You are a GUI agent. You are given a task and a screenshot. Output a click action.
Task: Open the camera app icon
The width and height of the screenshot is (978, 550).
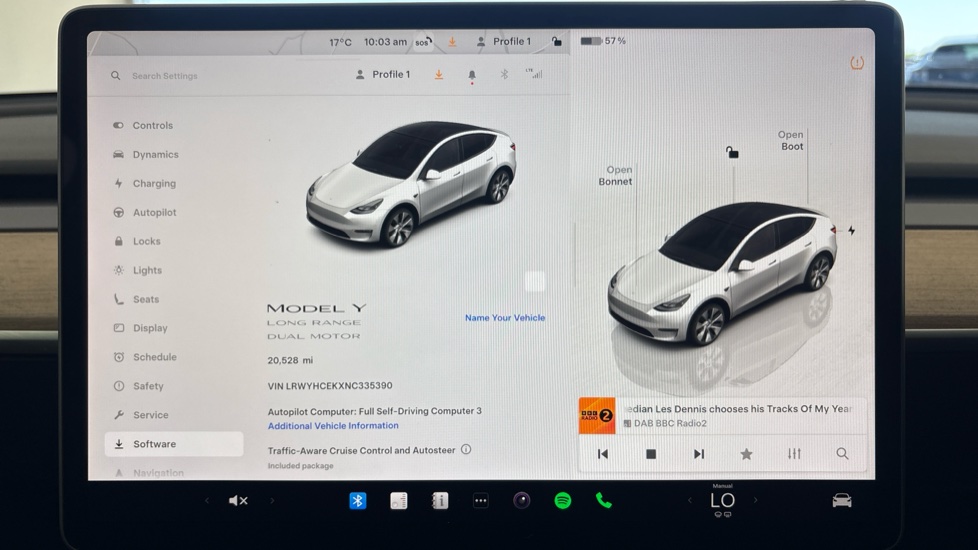point(521,501)
